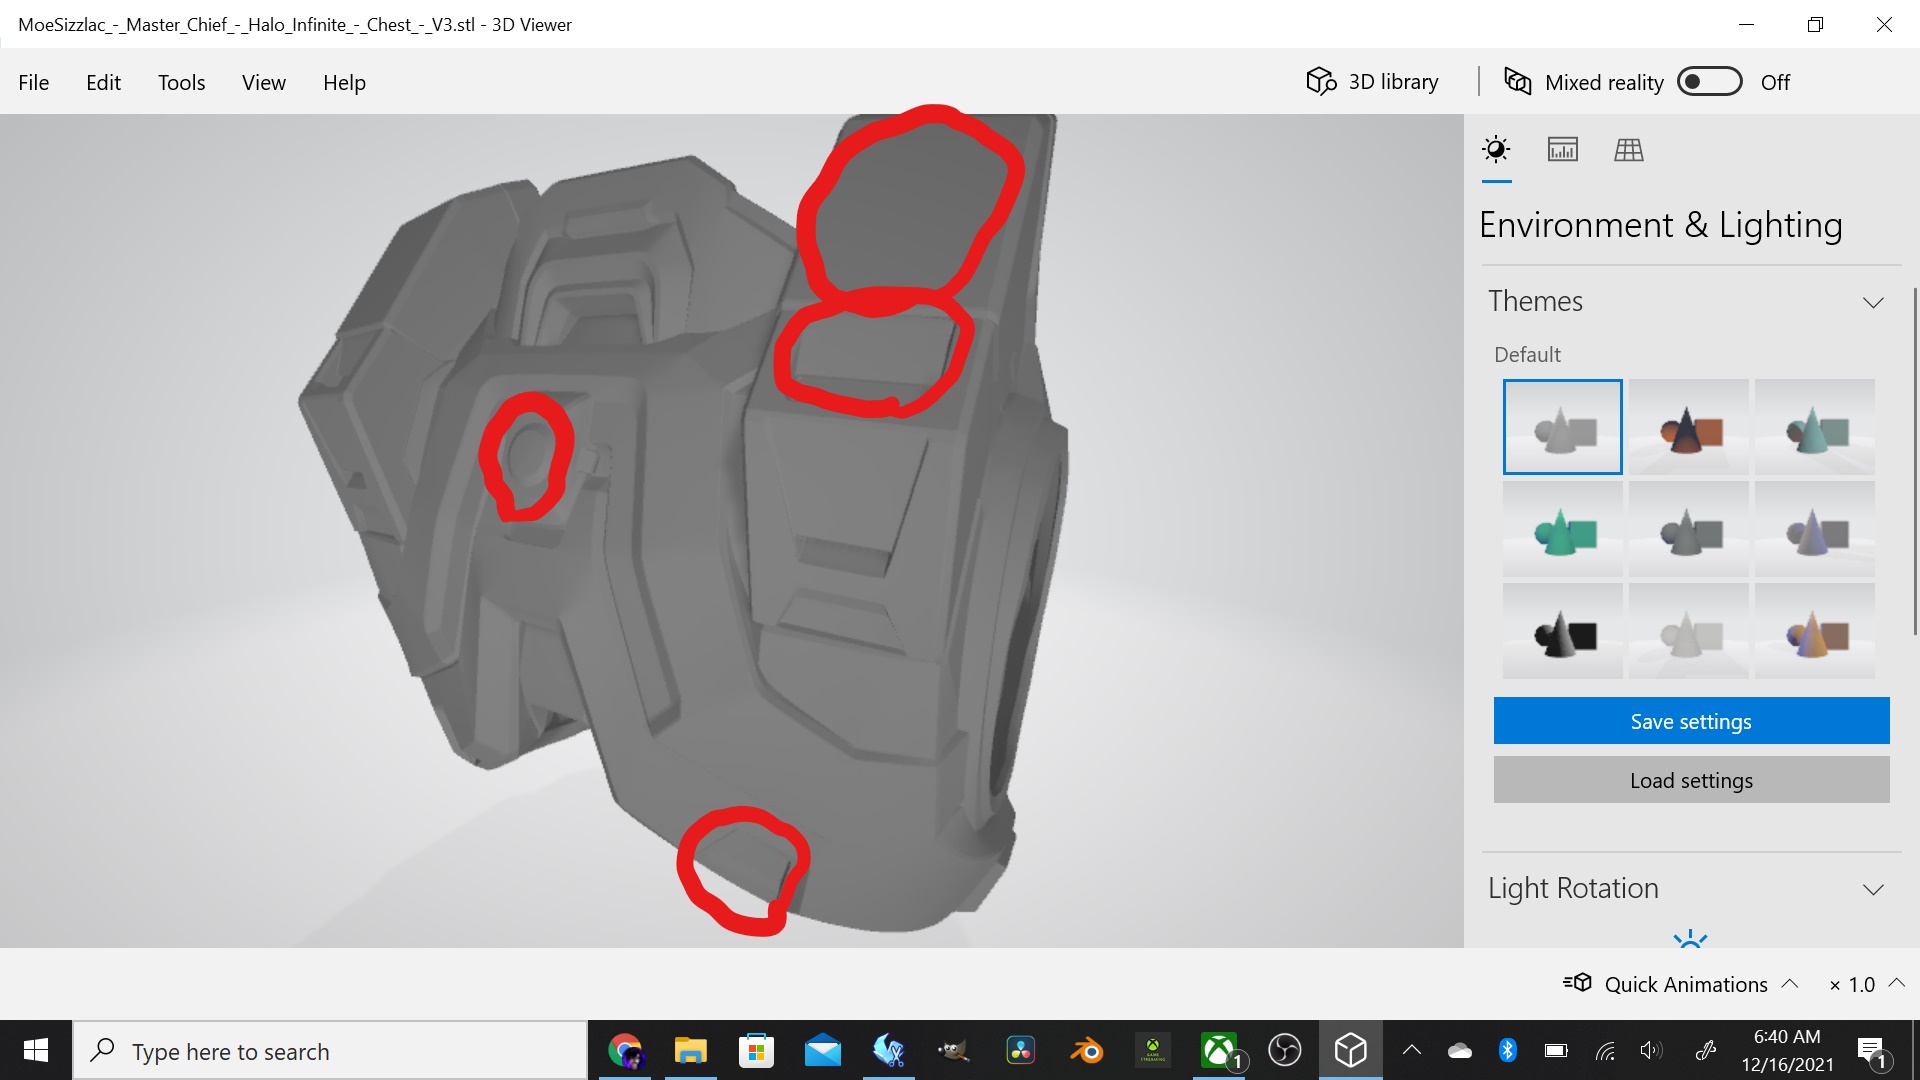
Task: Select the dark gray cone theme thumbnail
Action: tap(1689, 529)
